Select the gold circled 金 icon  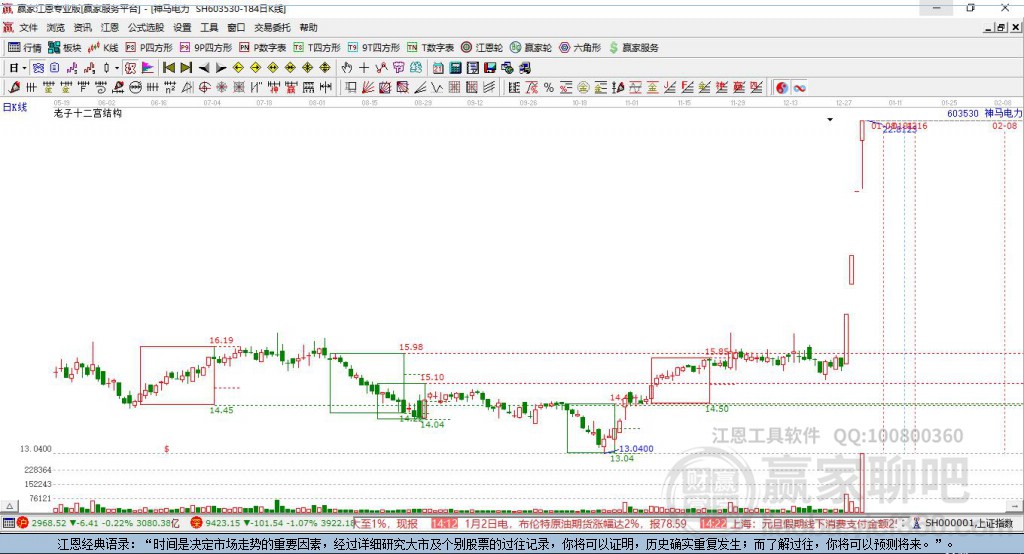coord(583,88)
